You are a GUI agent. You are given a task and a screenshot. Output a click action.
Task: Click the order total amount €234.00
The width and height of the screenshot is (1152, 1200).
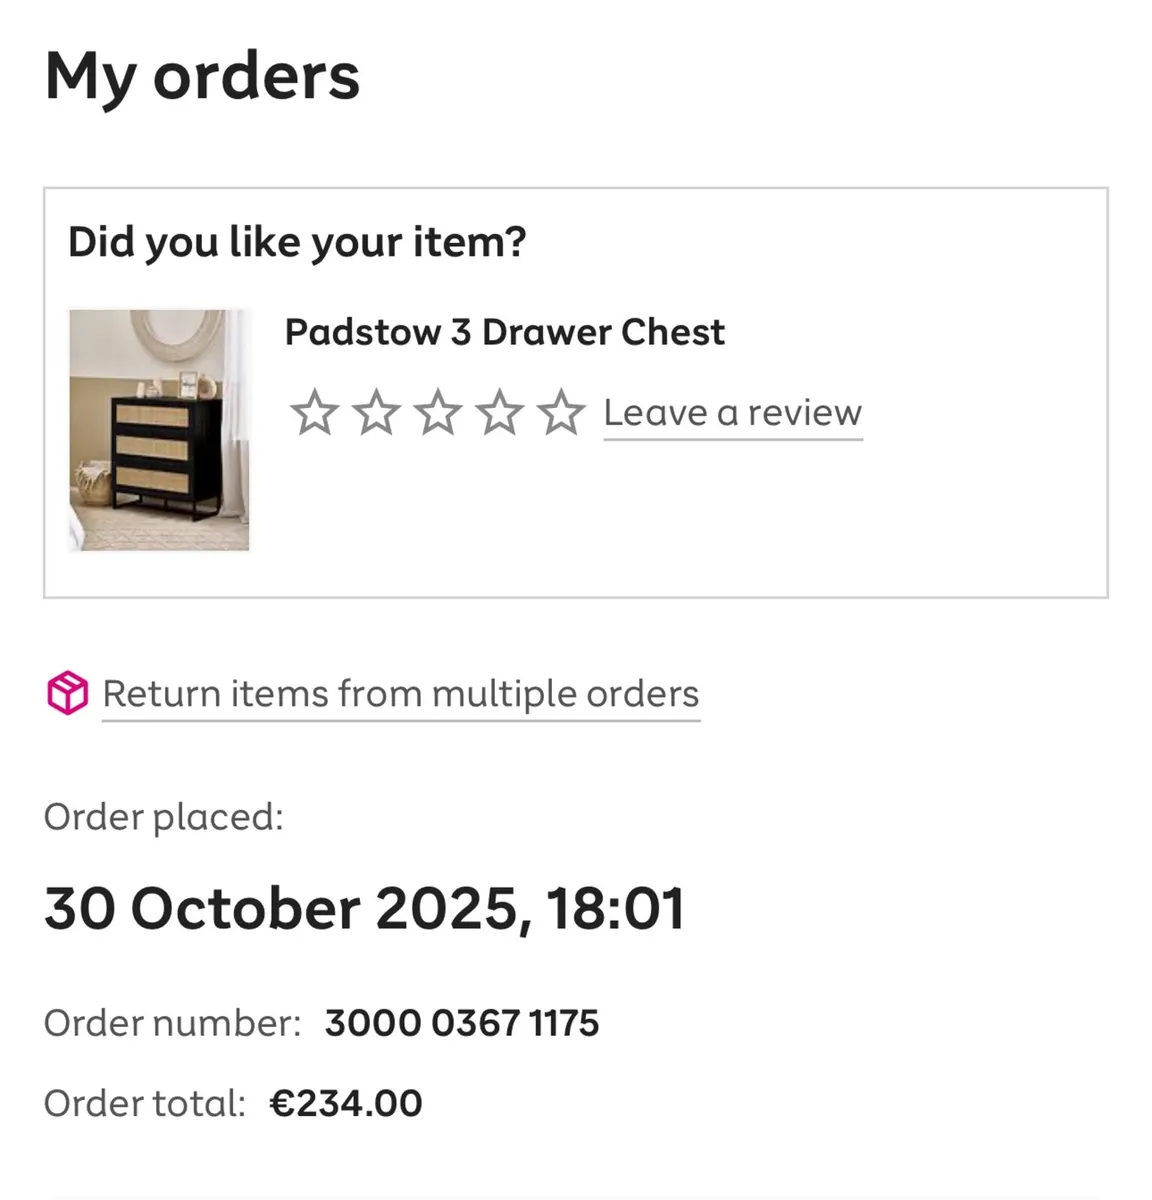tap(347, 1102)
